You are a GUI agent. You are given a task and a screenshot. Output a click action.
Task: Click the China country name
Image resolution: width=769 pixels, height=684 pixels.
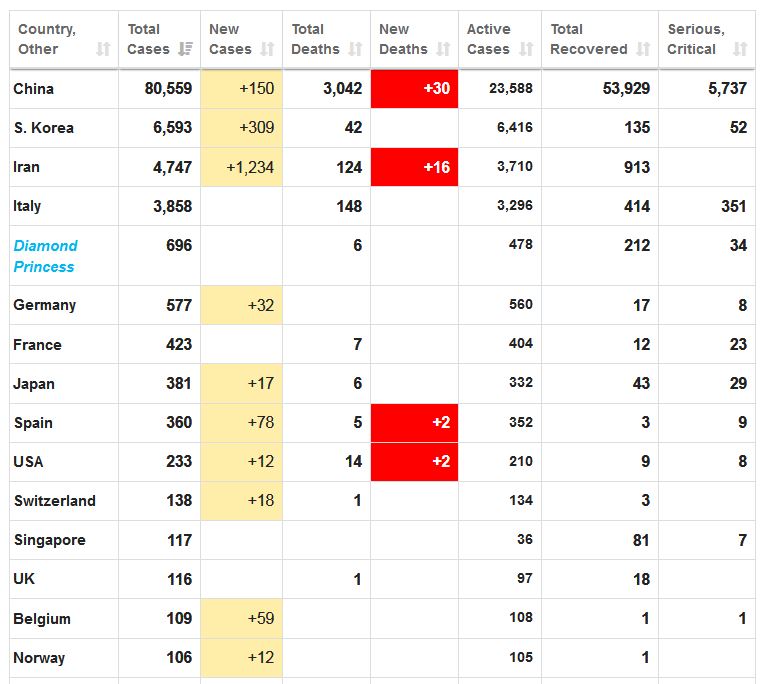coord(34,89)
